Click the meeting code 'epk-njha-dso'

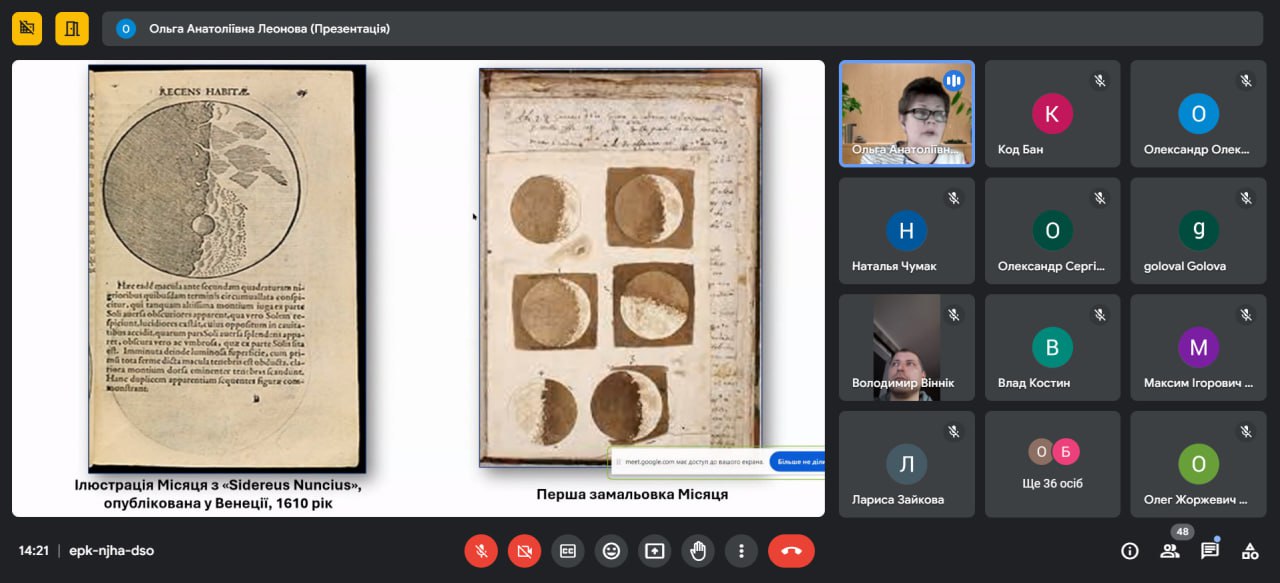click(x=111, y=550)
